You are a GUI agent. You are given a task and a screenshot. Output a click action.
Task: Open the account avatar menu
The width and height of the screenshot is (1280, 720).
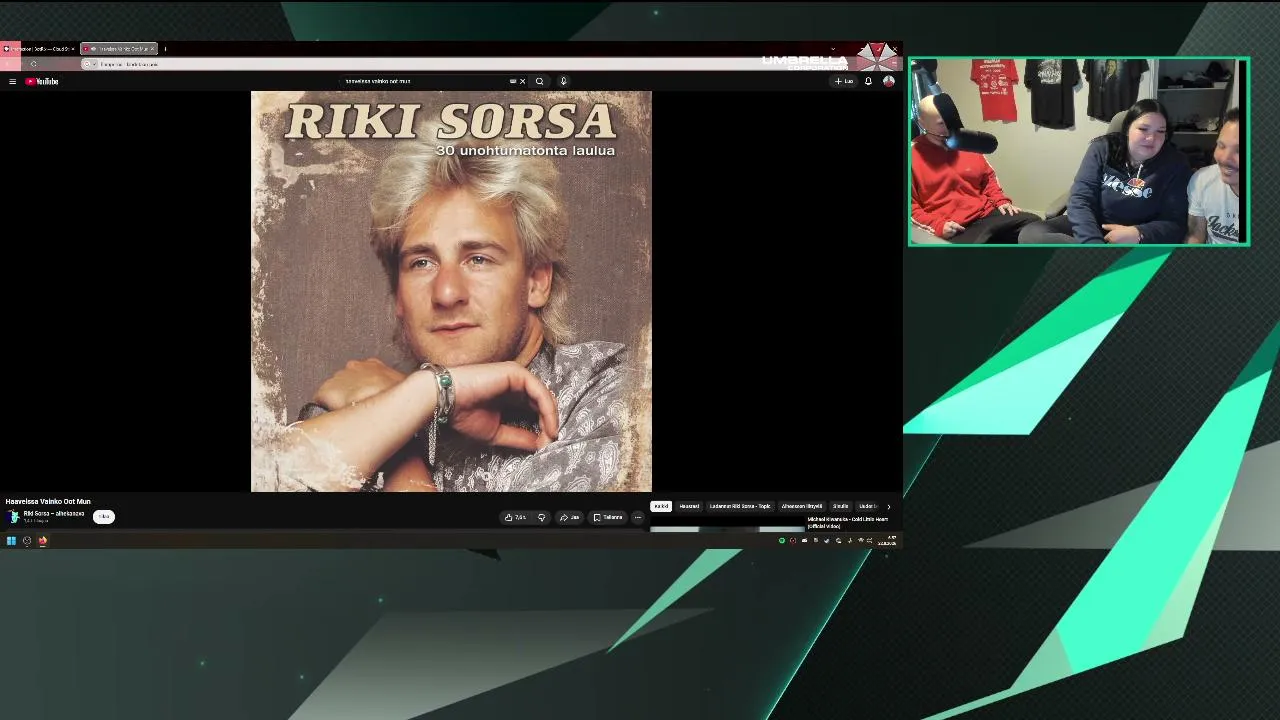tap(888, 81)
